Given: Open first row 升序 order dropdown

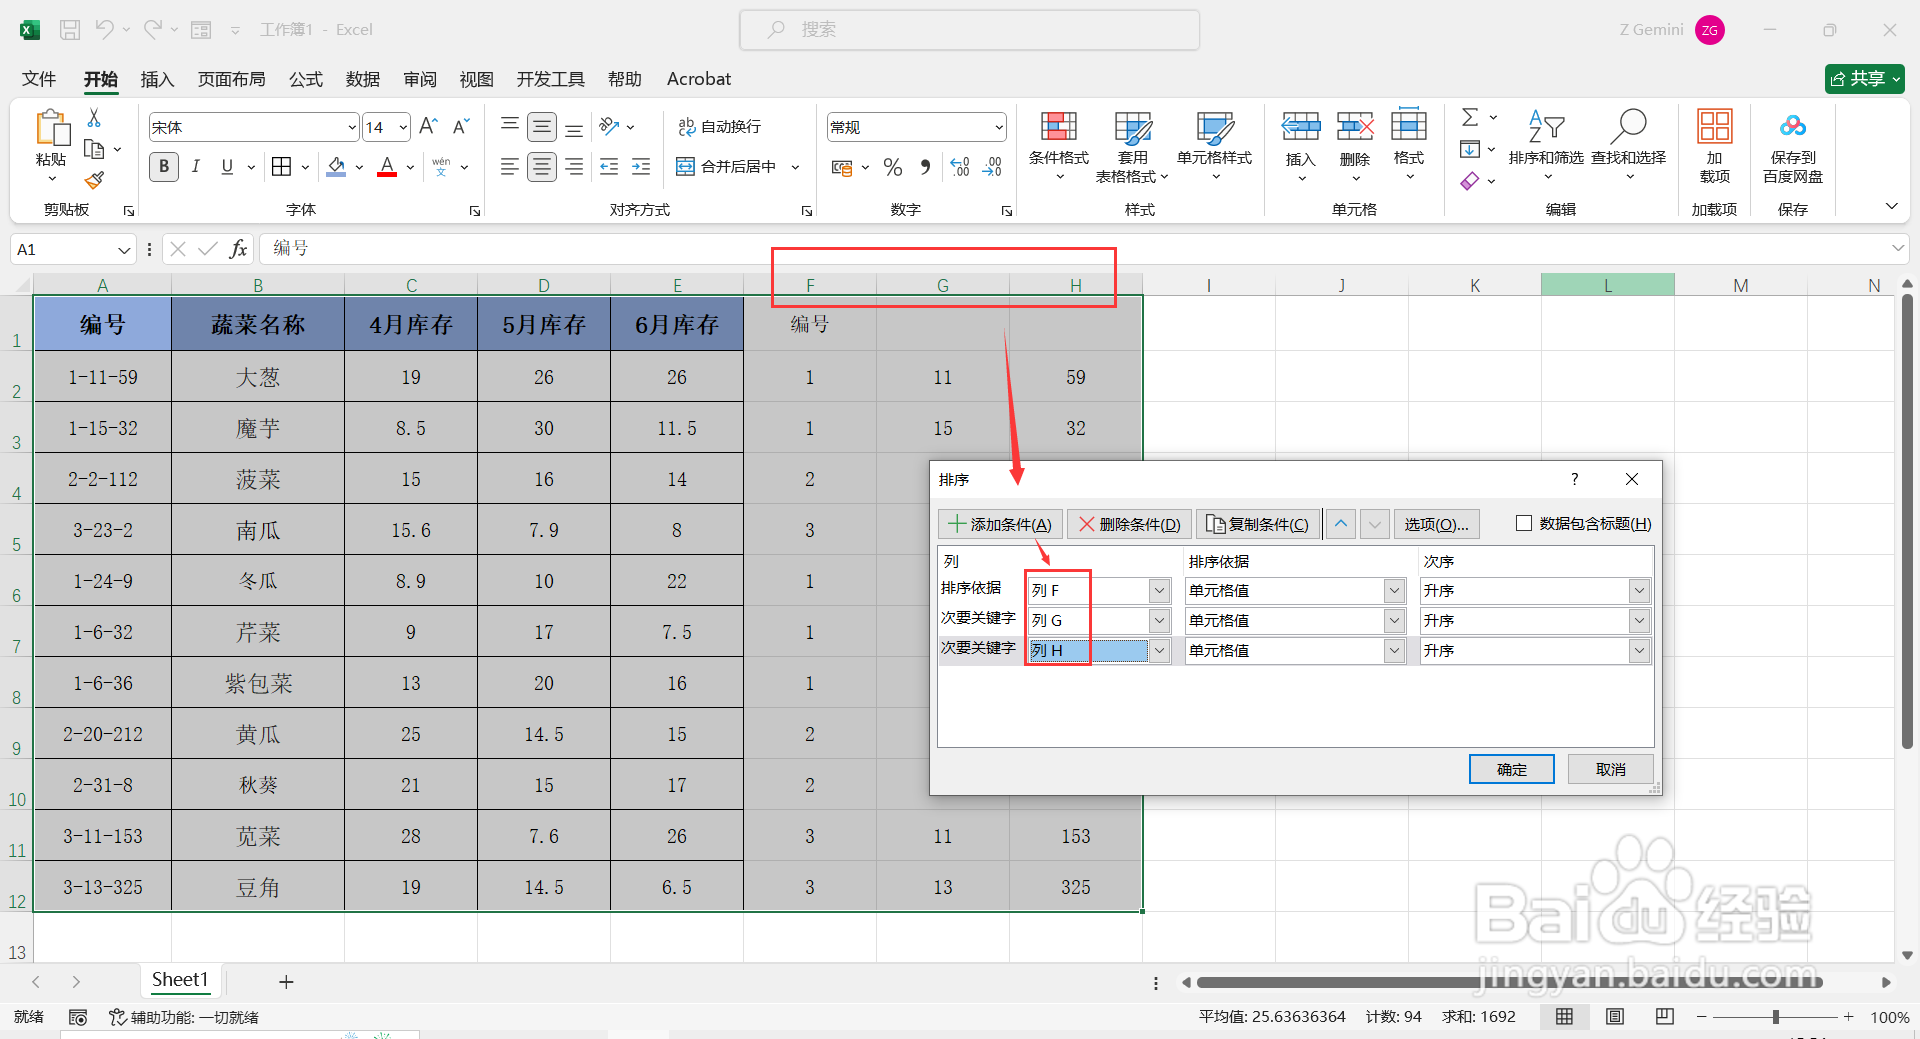Looking at the screenshot, I should (x=1639, y=591).
